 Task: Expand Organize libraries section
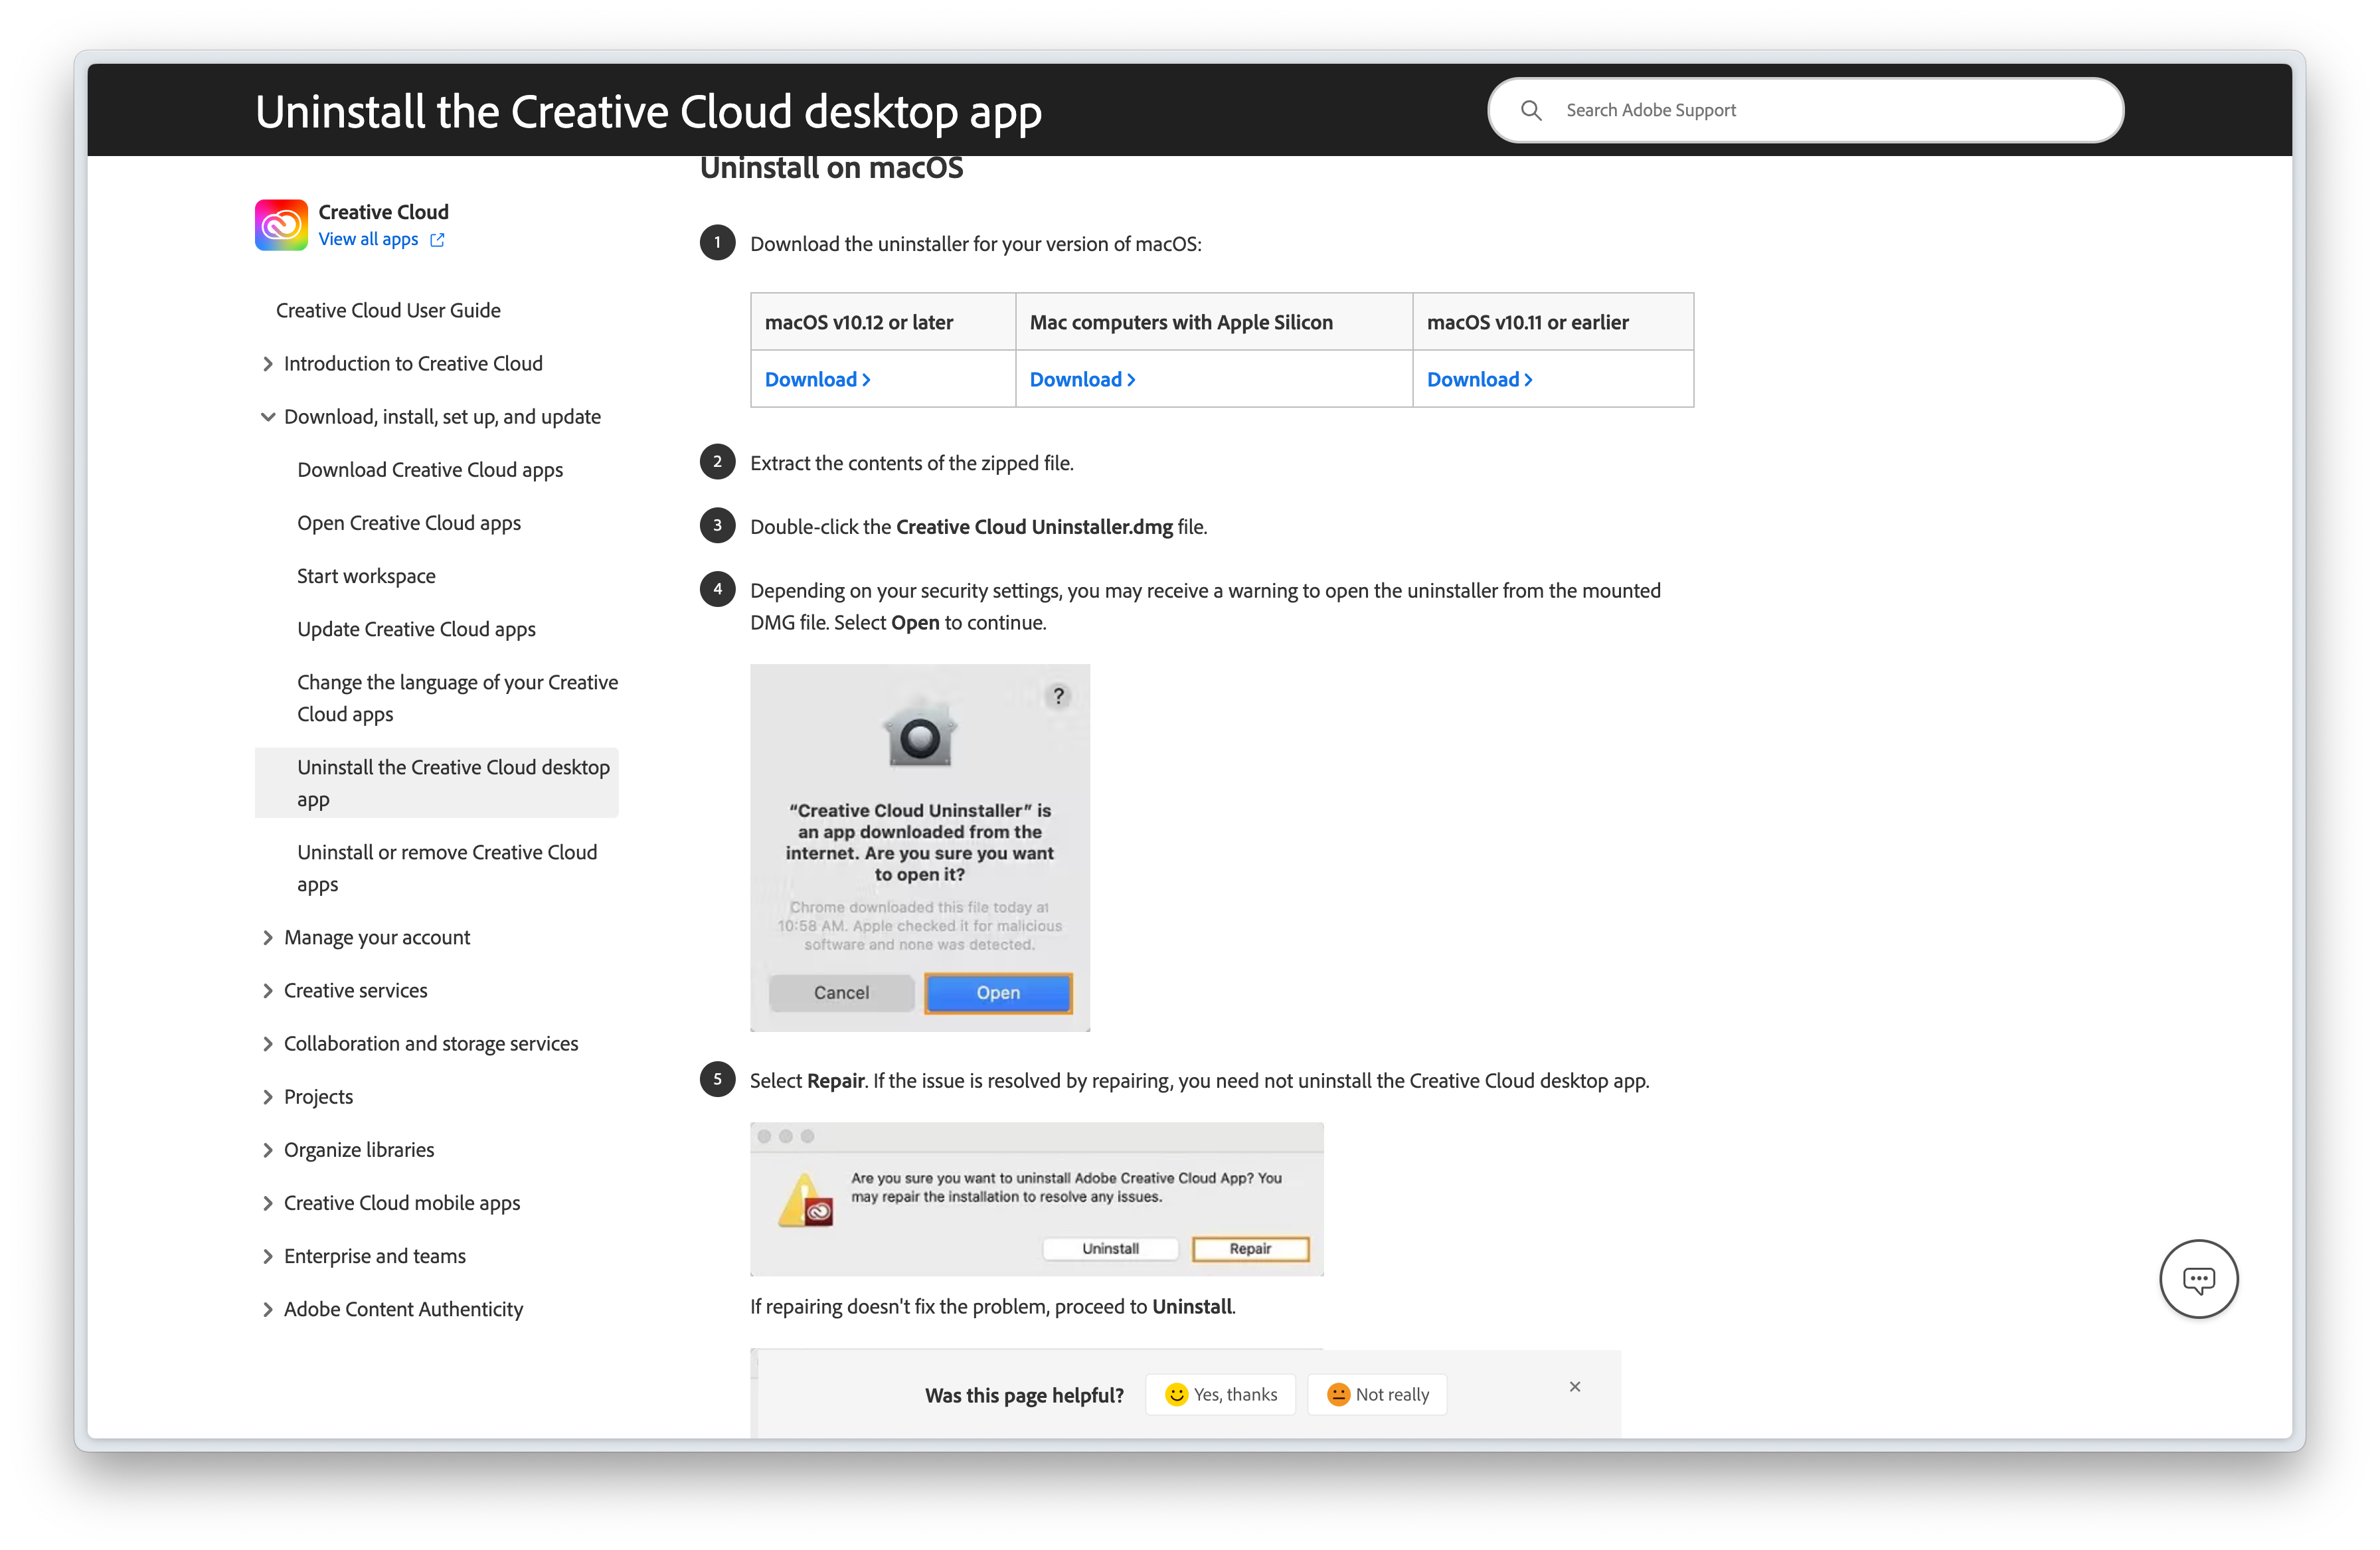click(x=267, y=1150)
